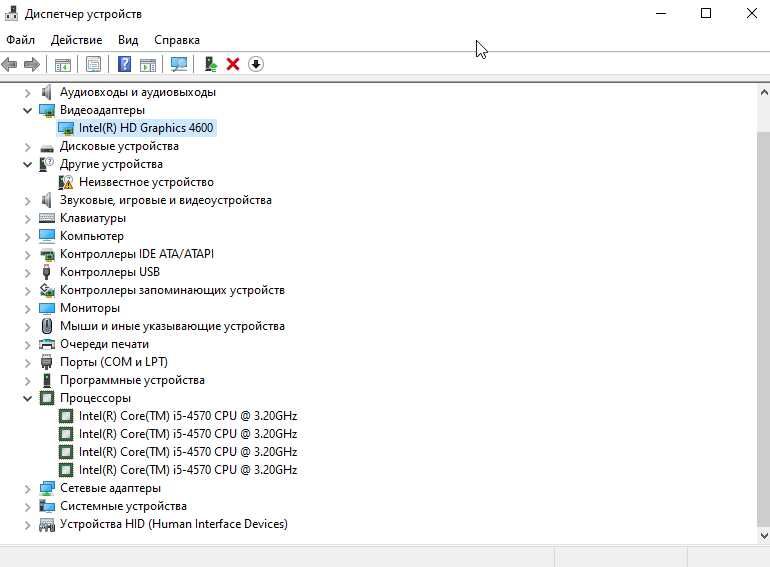Screen dimensions: 770x567
Task: Expand Звуковые, игровые и видеоустройства node
Action: click(28, 201)
